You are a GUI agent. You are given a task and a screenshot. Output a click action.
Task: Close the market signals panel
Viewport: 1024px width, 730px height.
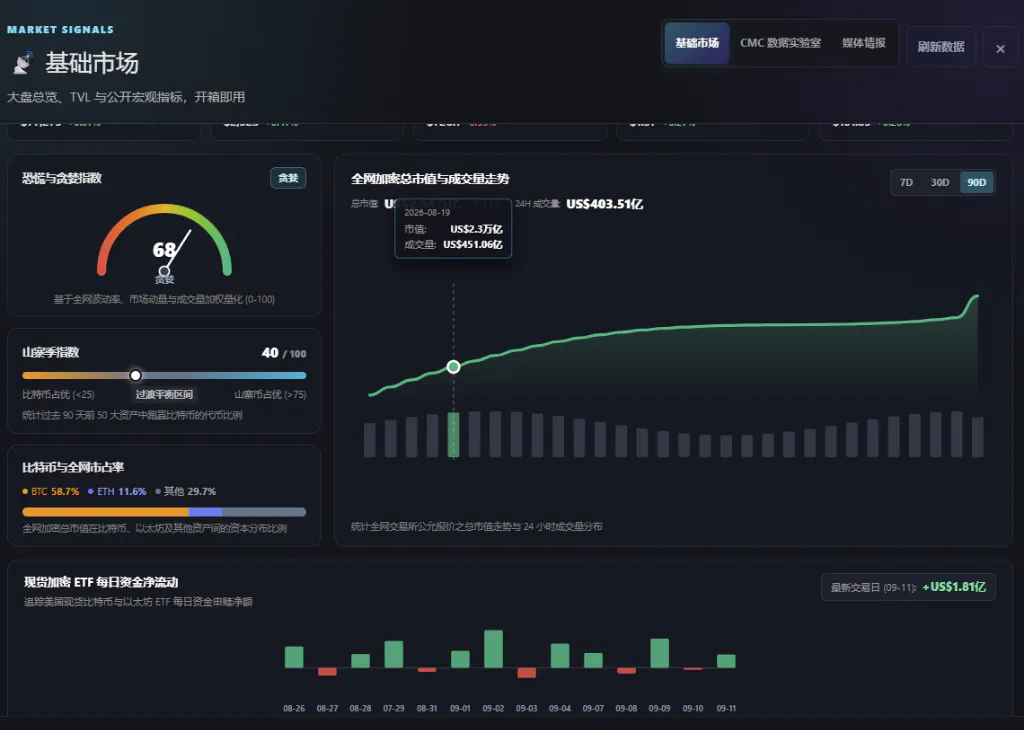[1000, 48]
